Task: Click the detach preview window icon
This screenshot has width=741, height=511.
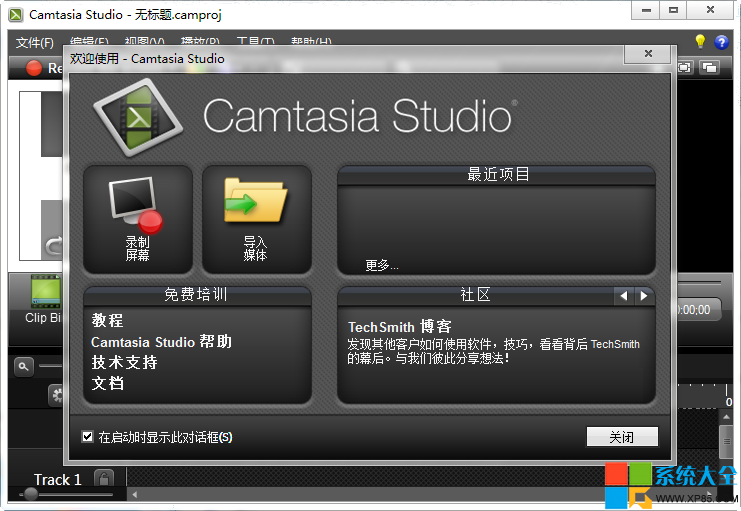Action: 709,68
